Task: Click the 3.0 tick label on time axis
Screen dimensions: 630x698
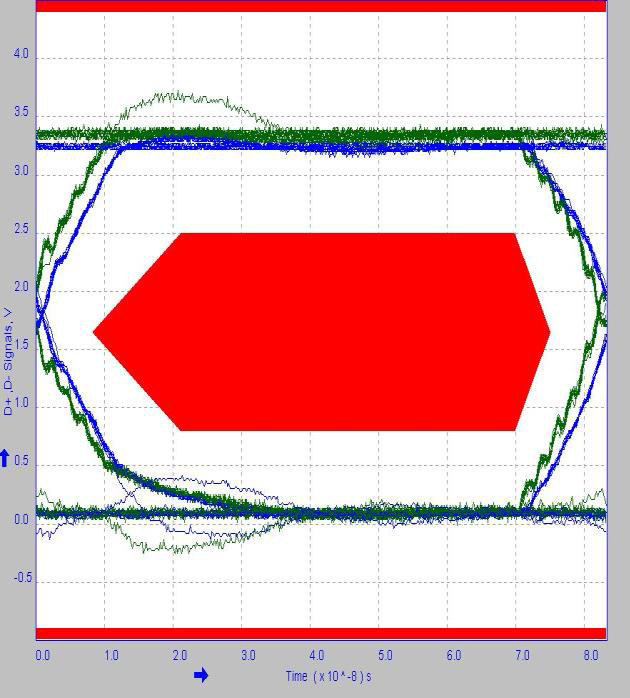Action: coord(248,656)
